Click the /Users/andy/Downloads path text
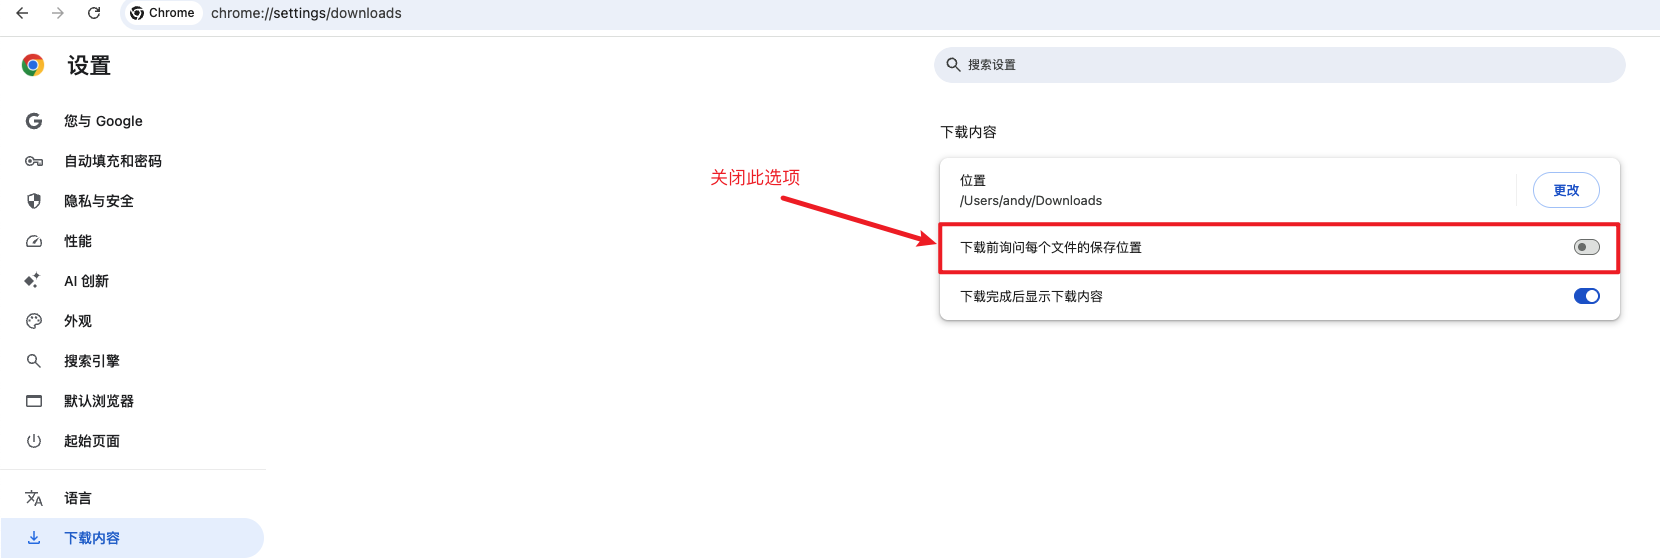Viewport: 1660px width, 560px height. tap(1031, 201)
